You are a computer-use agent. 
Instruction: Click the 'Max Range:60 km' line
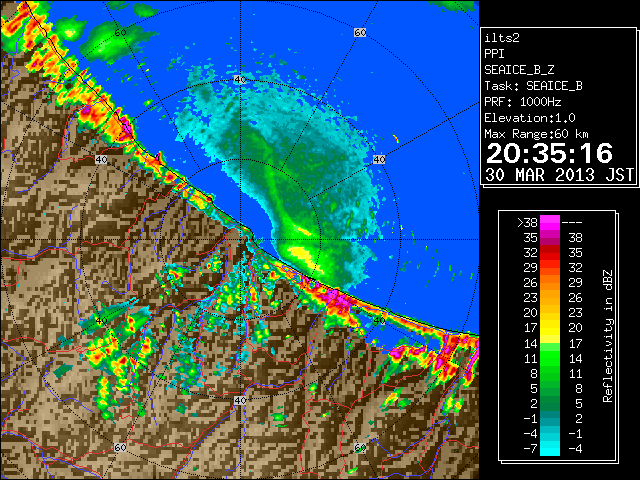(x=536, y=134)
